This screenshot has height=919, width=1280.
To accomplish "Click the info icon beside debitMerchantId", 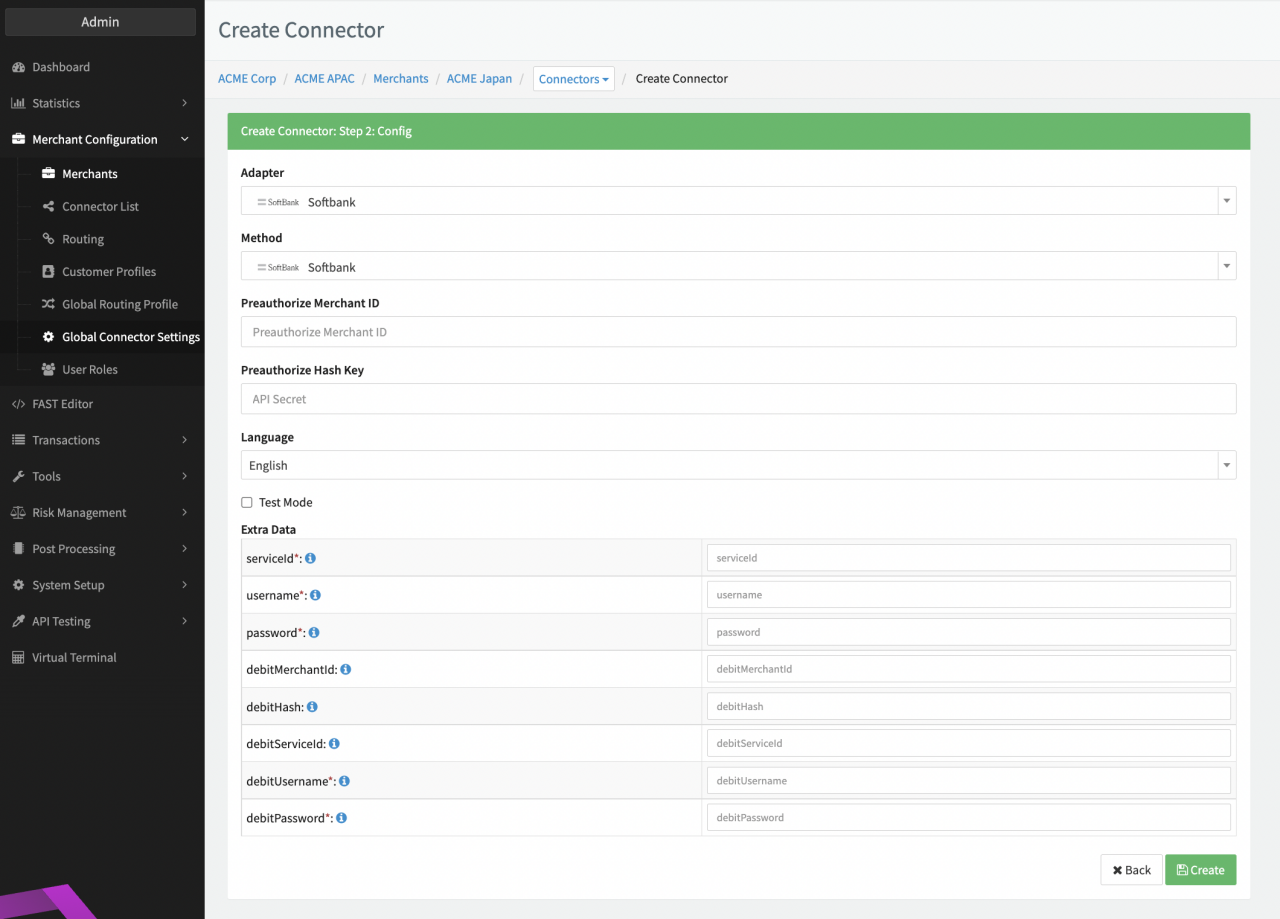I will click(x=346, y=669).
